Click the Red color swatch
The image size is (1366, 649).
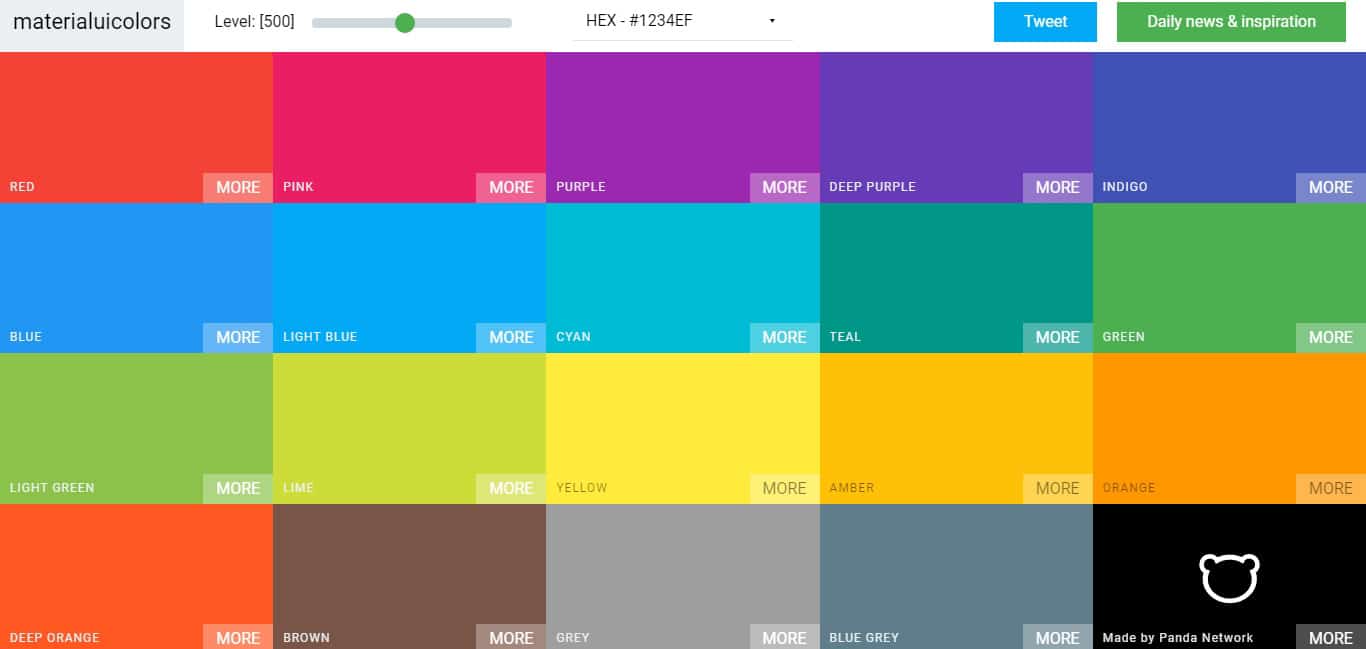point(136,127)
